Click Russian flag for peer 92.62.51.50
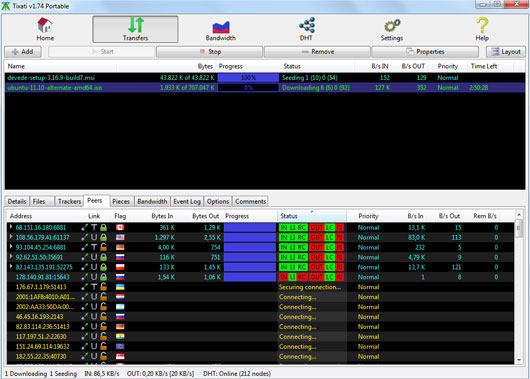530x379 pixels. pyautogui.click(x=120, y=257)
